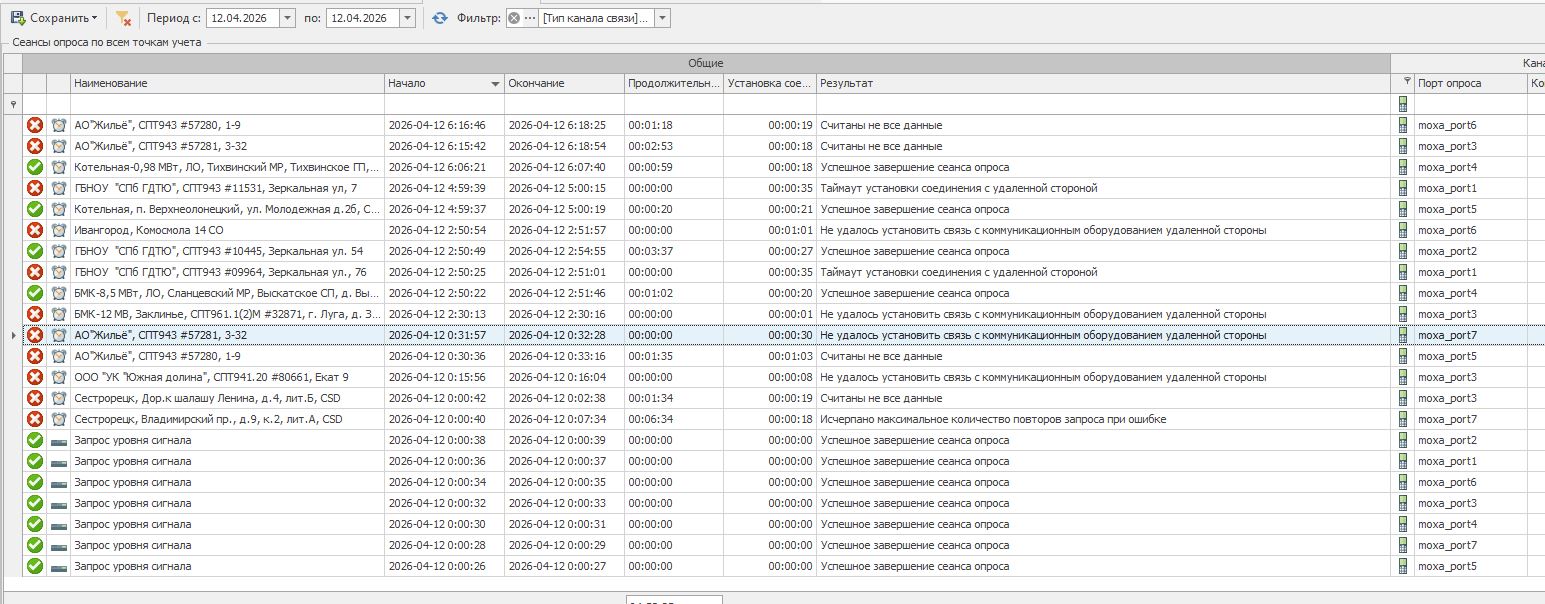Open the Период с date picker dropdown
The height and width of the screenshot is (604, 1545).
click(x=287, y=18)
